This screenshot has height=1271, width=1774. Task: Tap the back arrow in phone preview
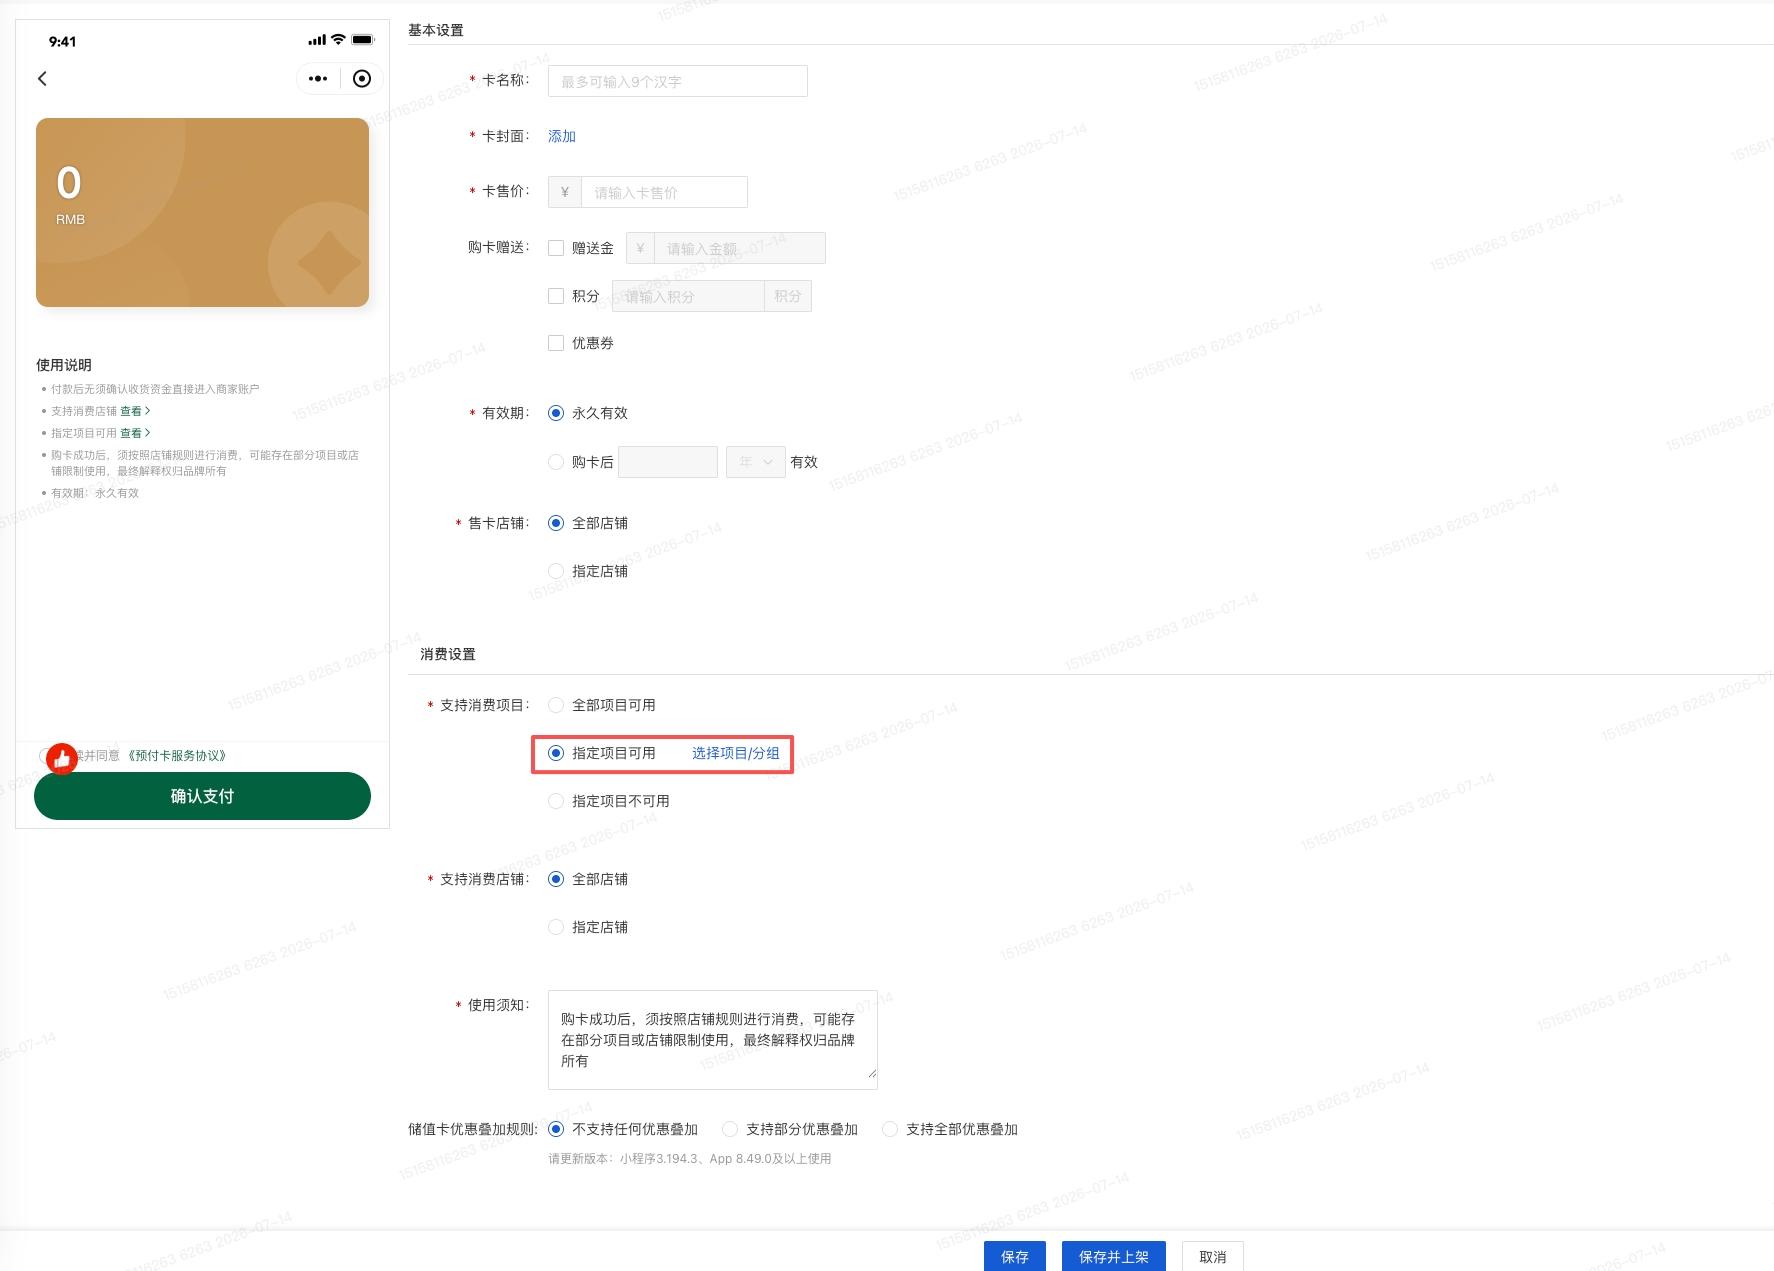[42, 79]
